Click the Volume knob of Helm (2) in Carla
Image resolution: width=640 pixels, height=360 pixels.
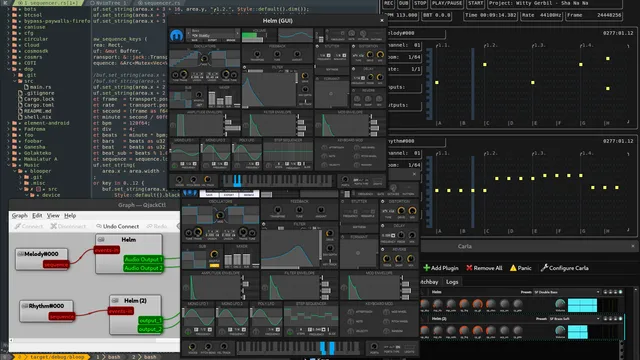[x=560, y=331]
